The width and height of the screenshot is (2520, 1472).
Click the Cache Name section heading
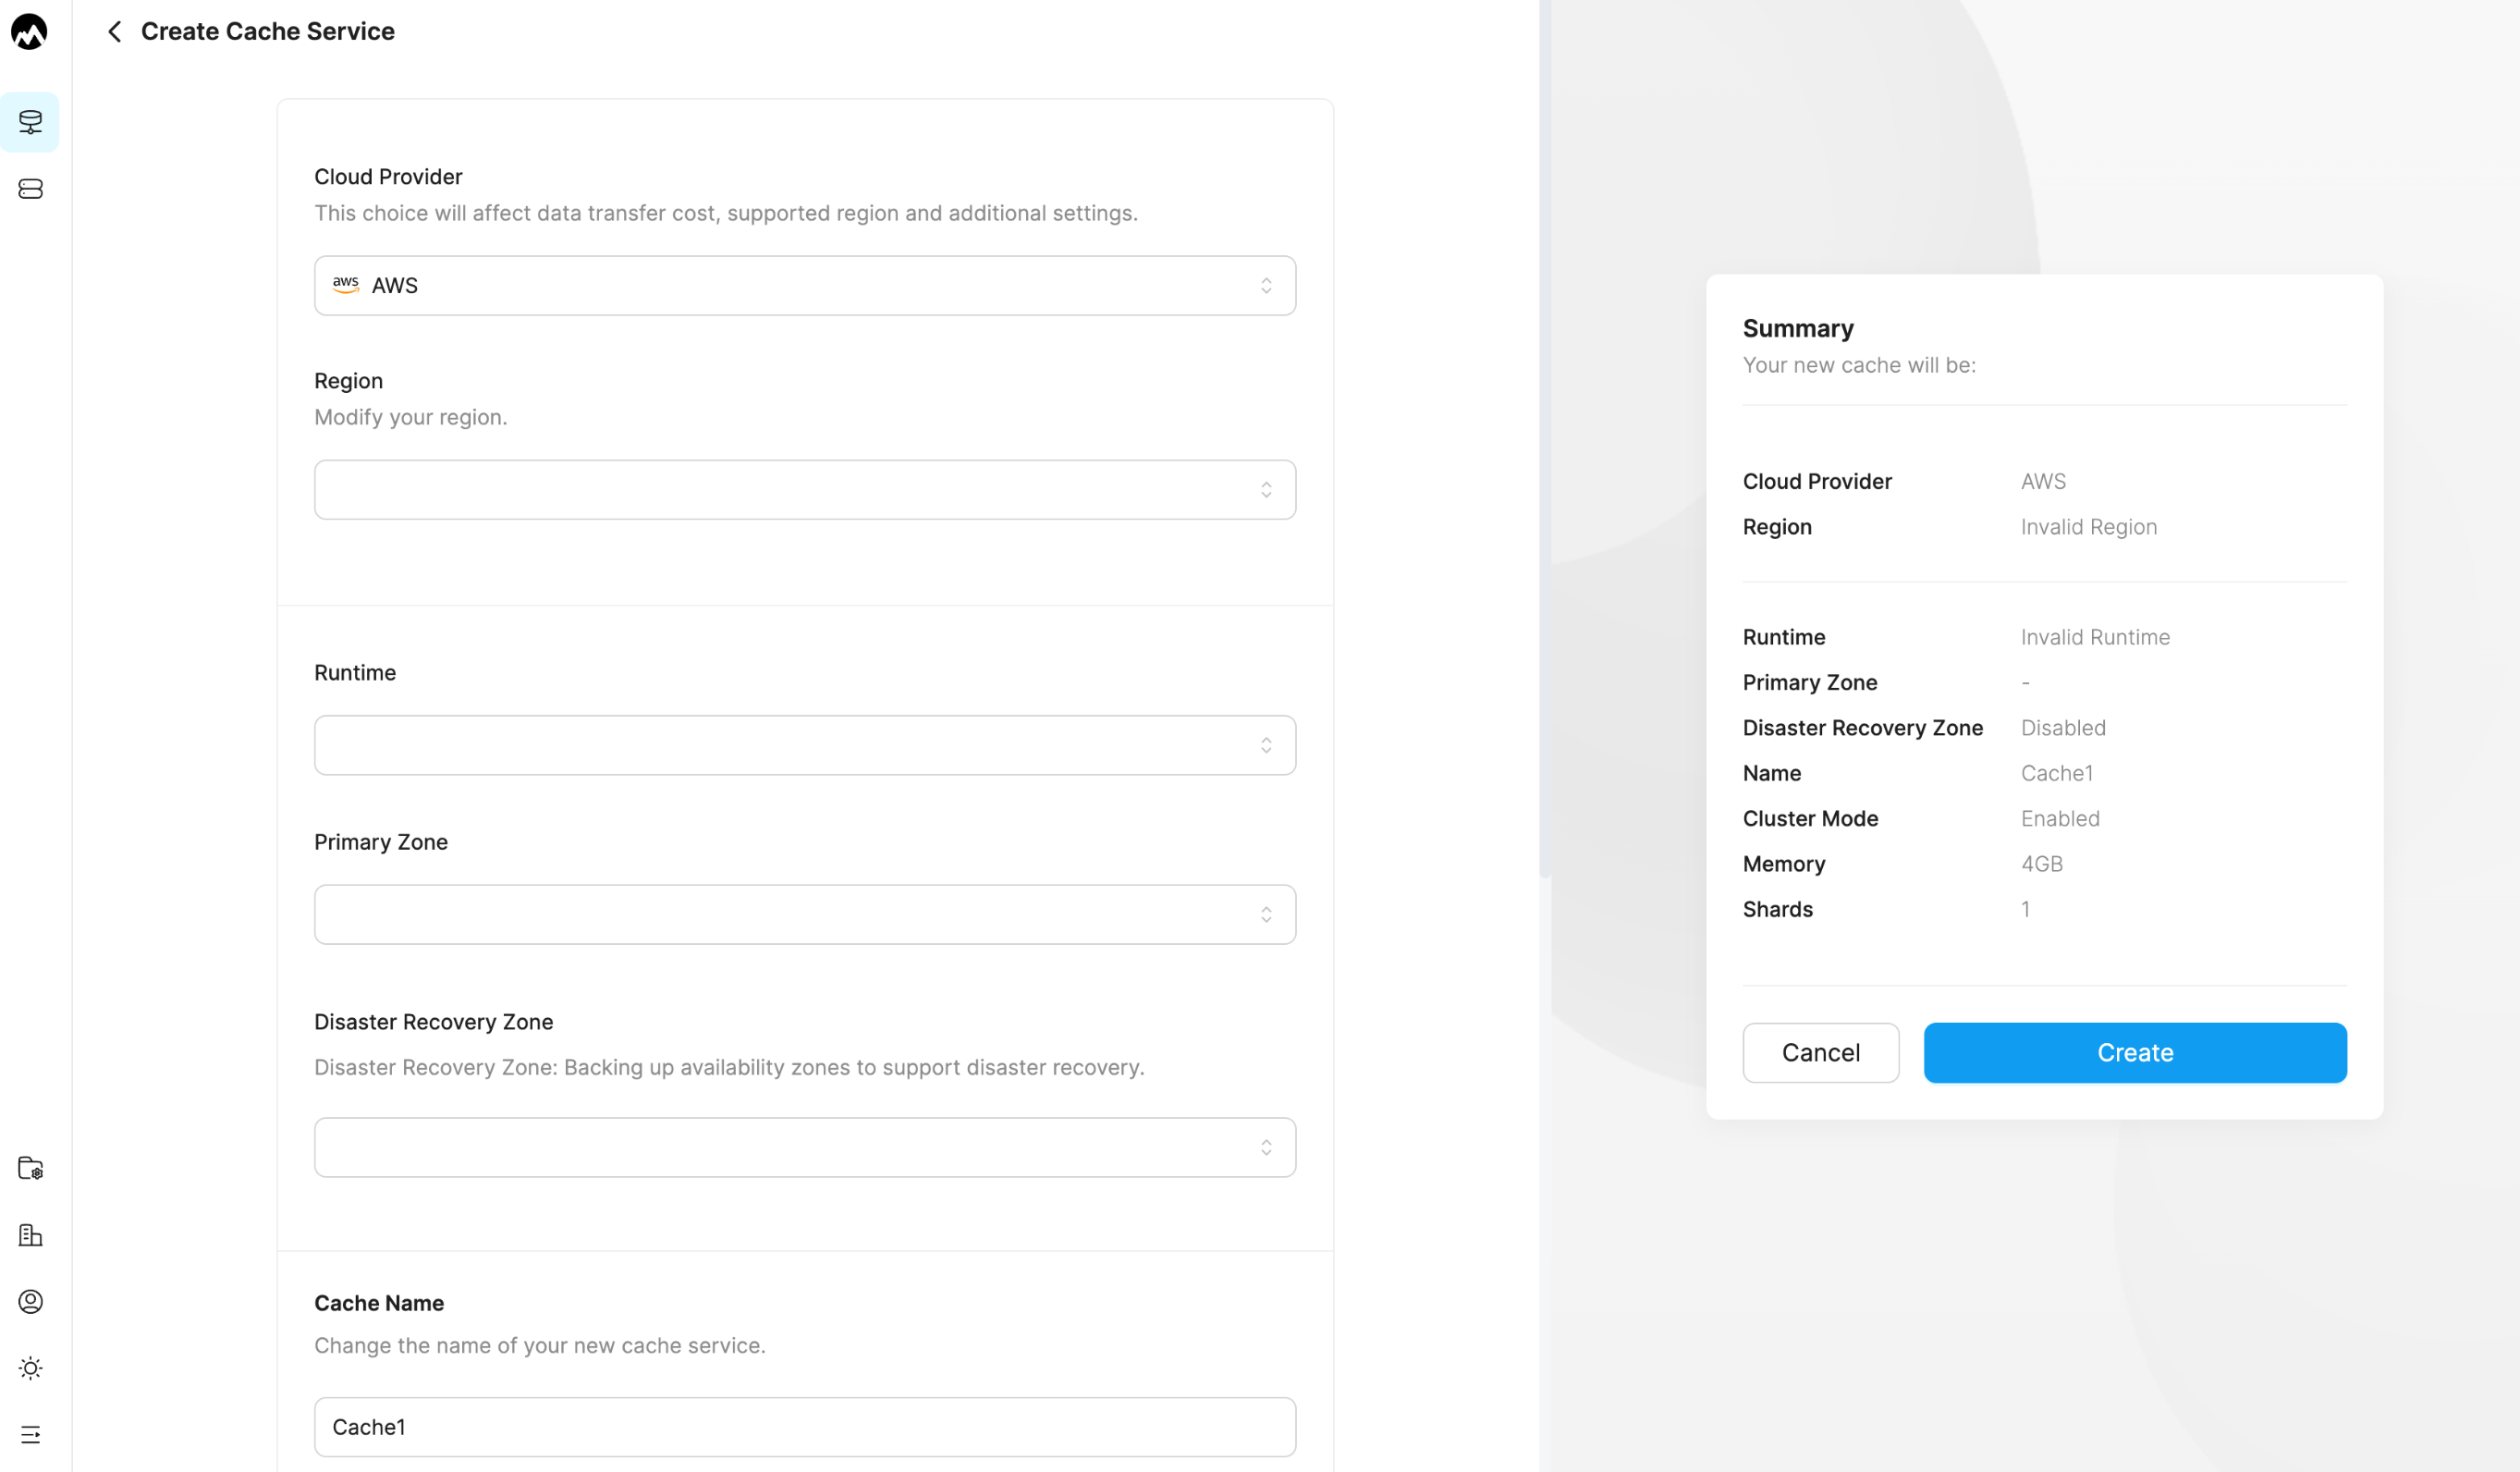[x=379, y=1303]
